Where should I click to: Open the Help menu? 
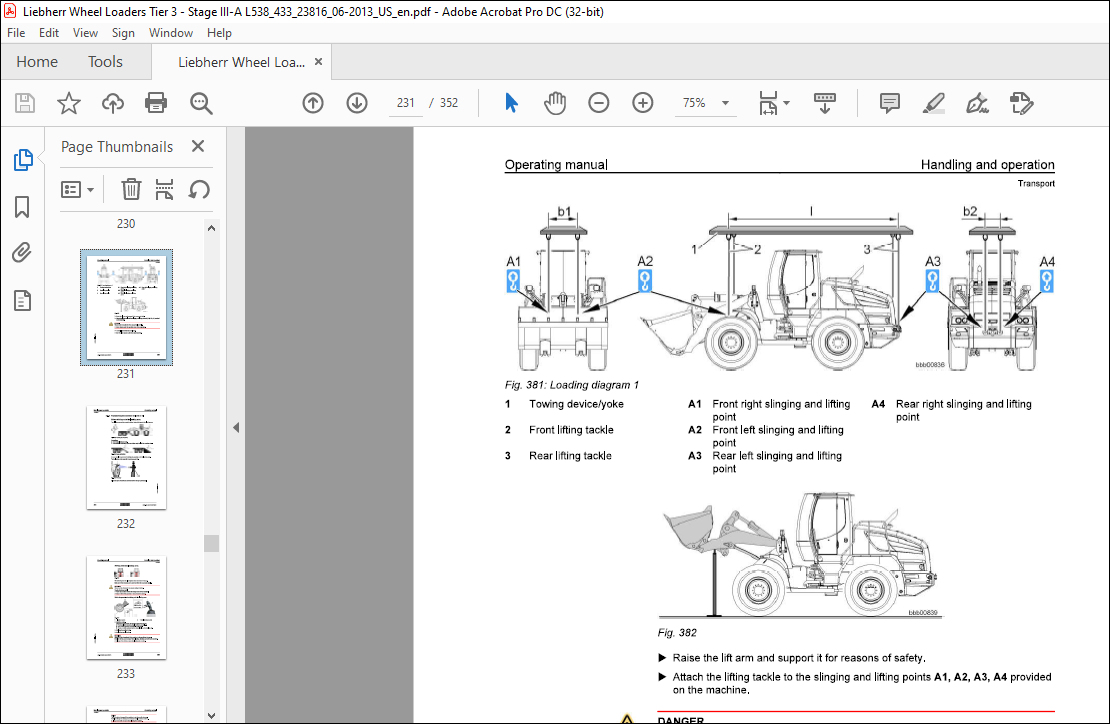point(219,33)
